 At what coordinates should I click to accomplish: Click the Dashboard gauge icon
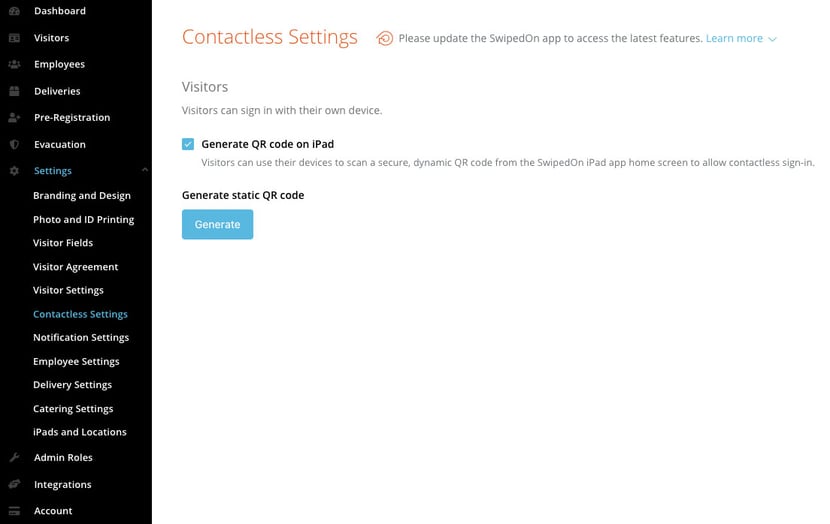click(14, 11)
